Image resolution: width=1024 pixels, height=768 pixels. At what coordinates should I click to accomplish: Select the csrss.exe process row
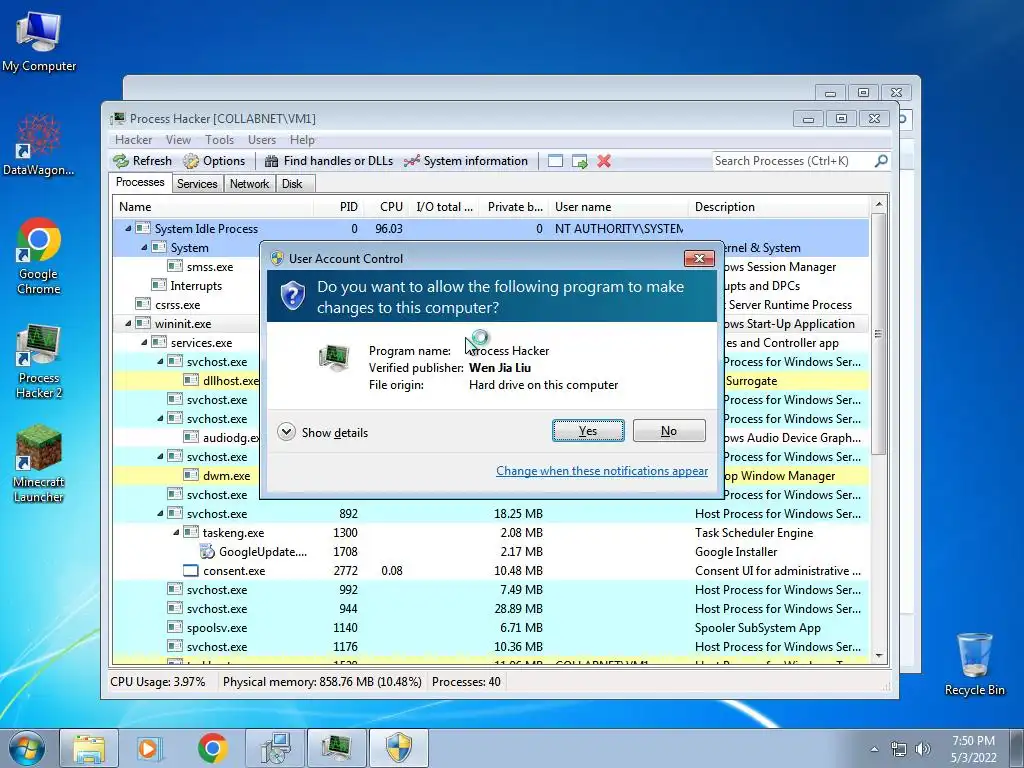(187, 304)
